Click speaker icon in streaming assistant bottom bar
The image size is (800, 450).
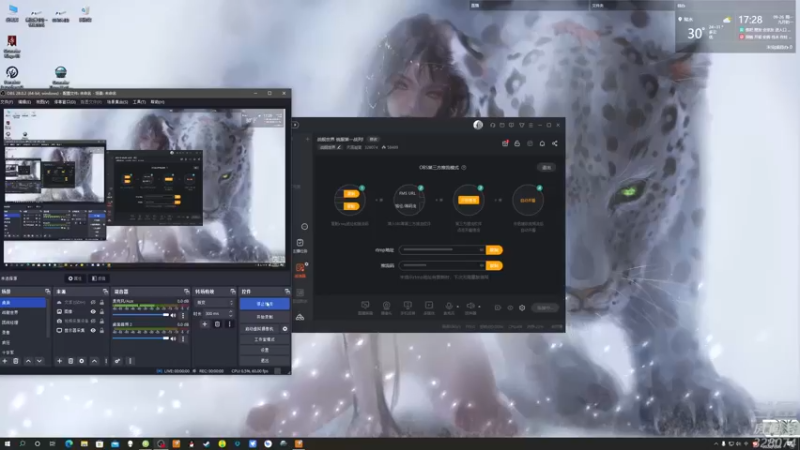[470, 306]
